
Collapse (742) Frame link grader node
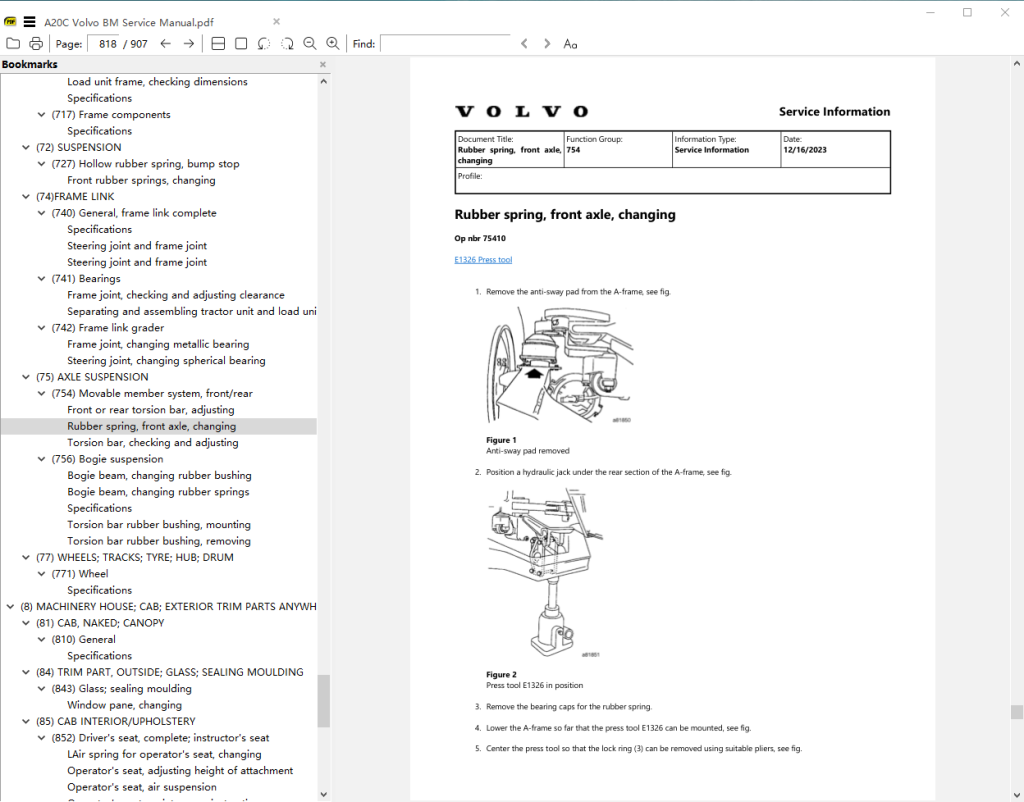tap(41, 328)
